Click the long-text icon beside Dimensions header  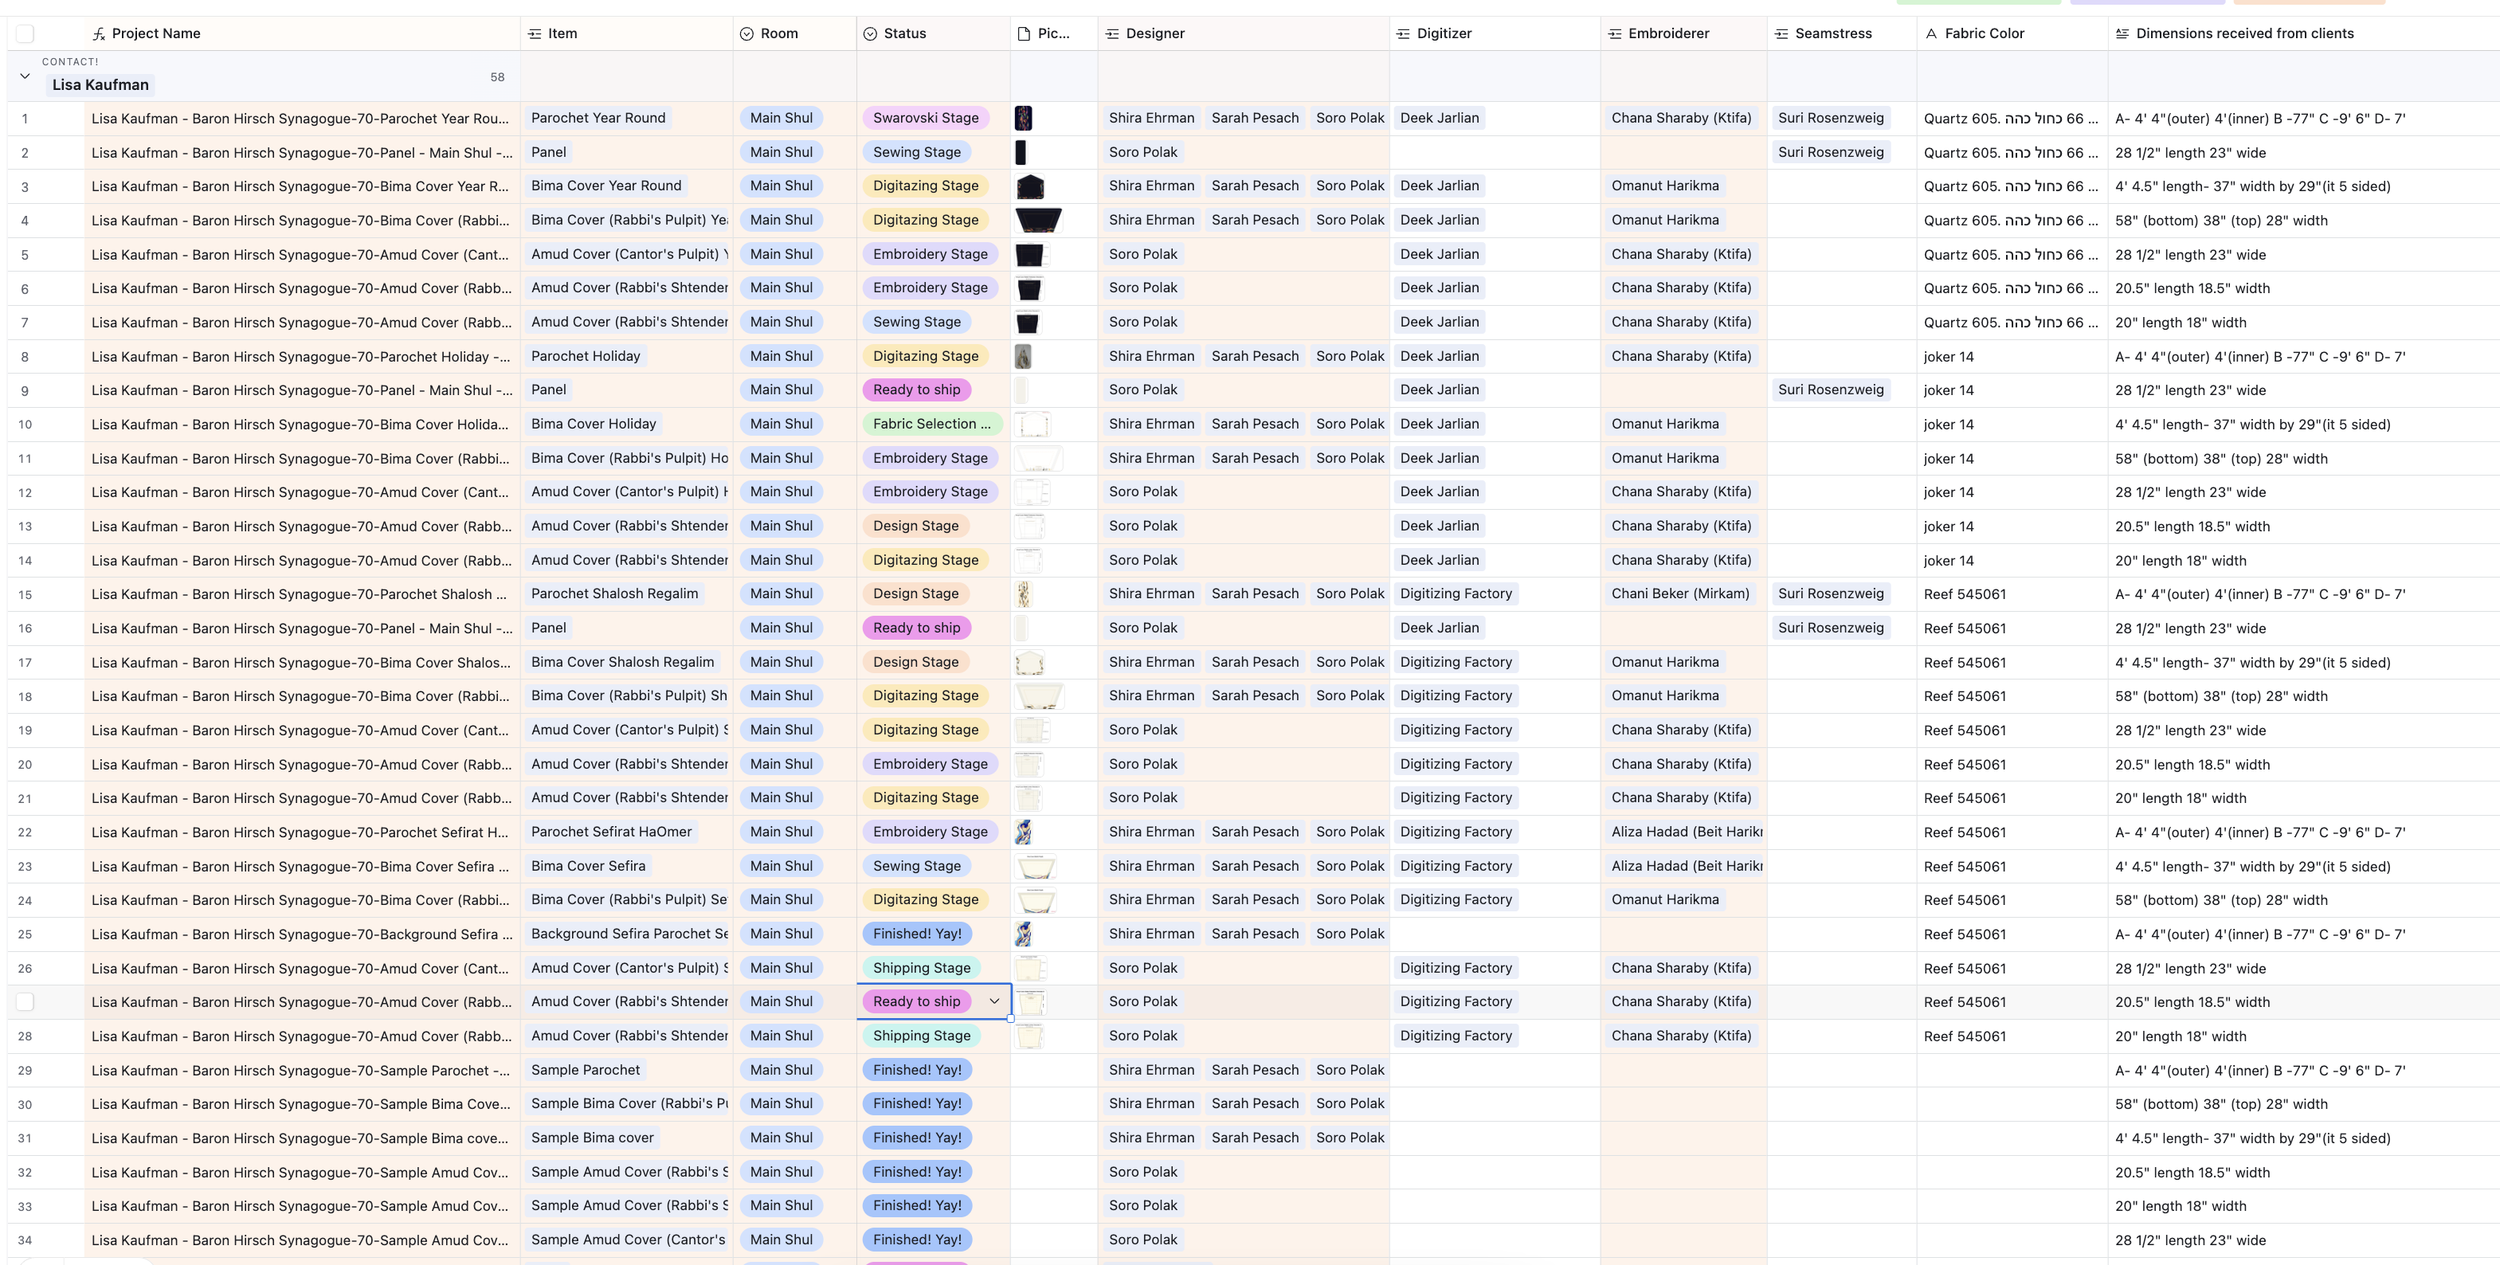tap(2122, 34)
